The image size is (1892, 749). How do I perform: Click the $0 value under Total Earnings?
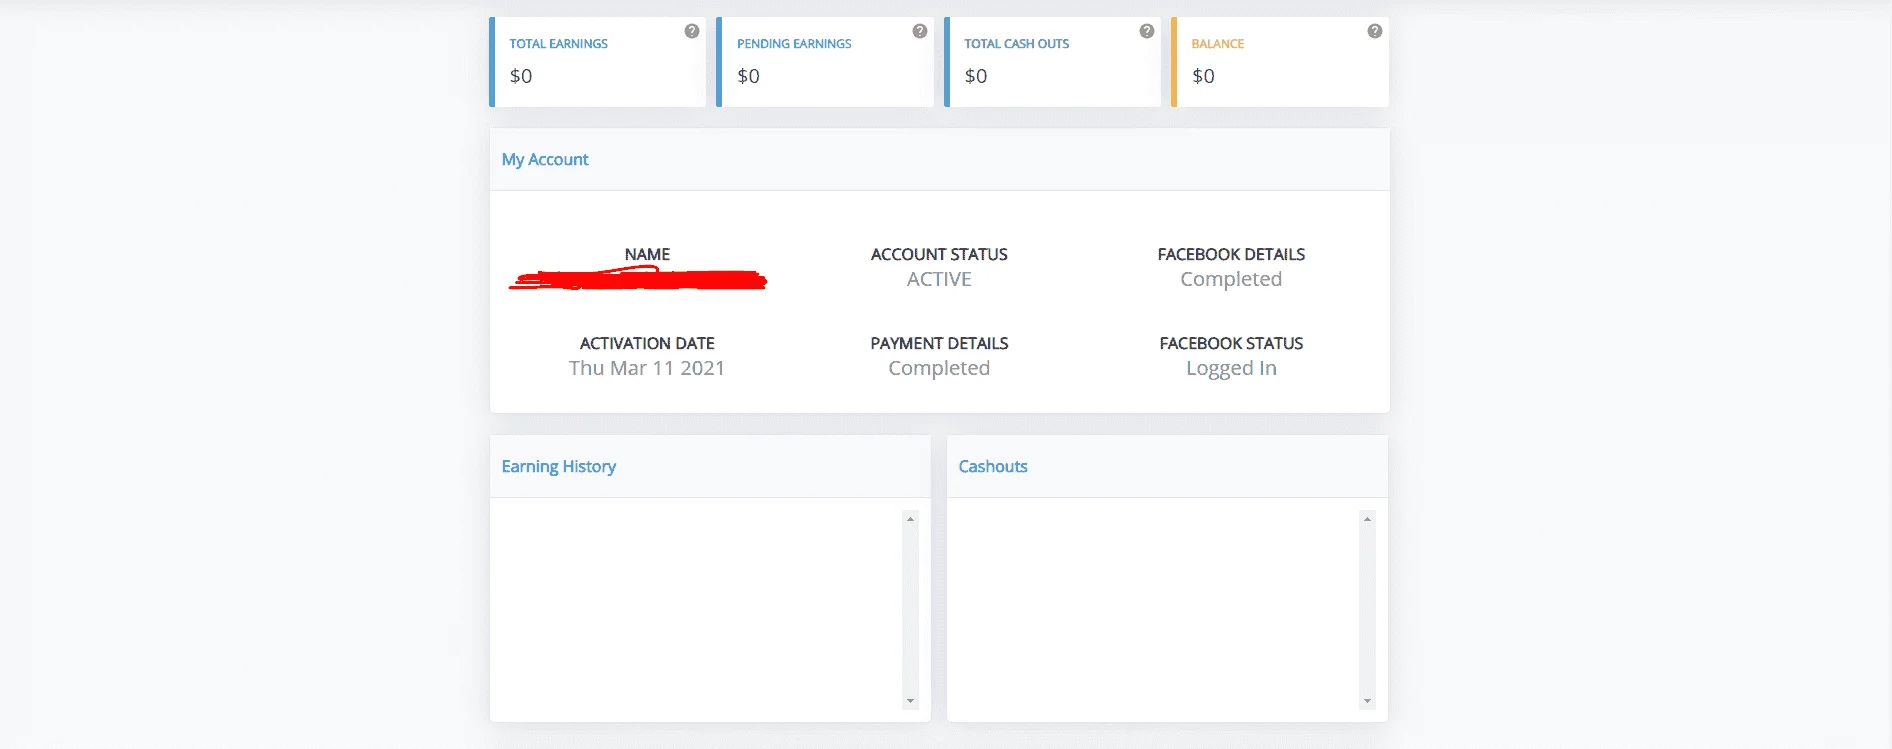coord(521,76)
